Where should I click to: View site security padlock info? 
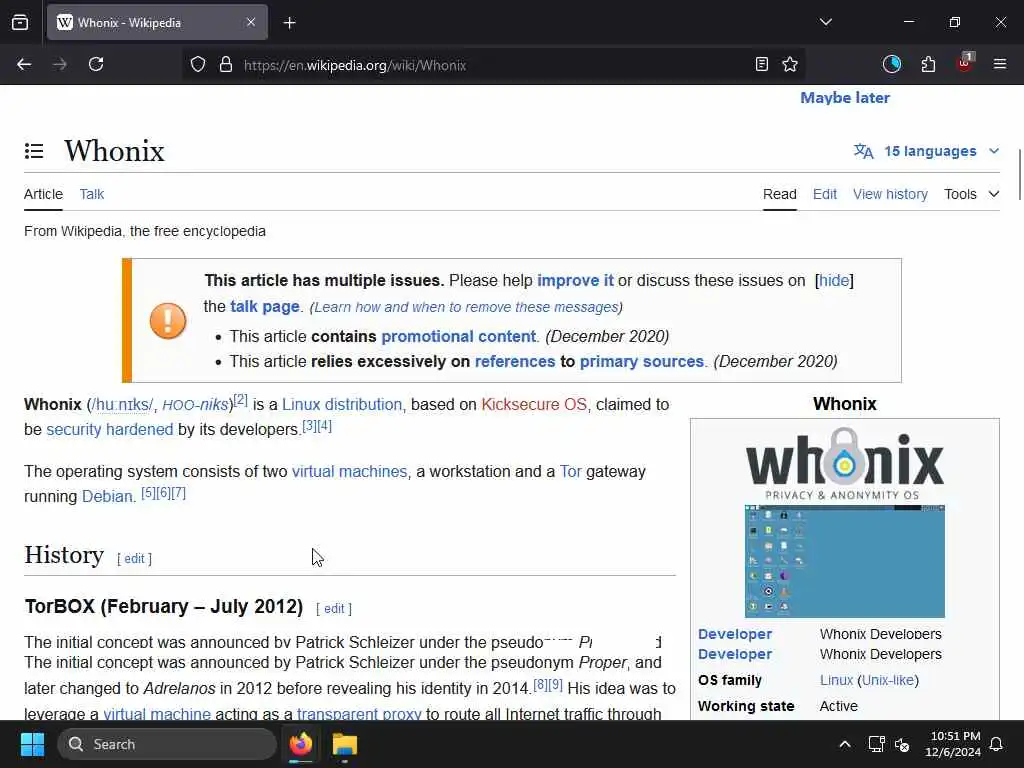pos(226,65)
